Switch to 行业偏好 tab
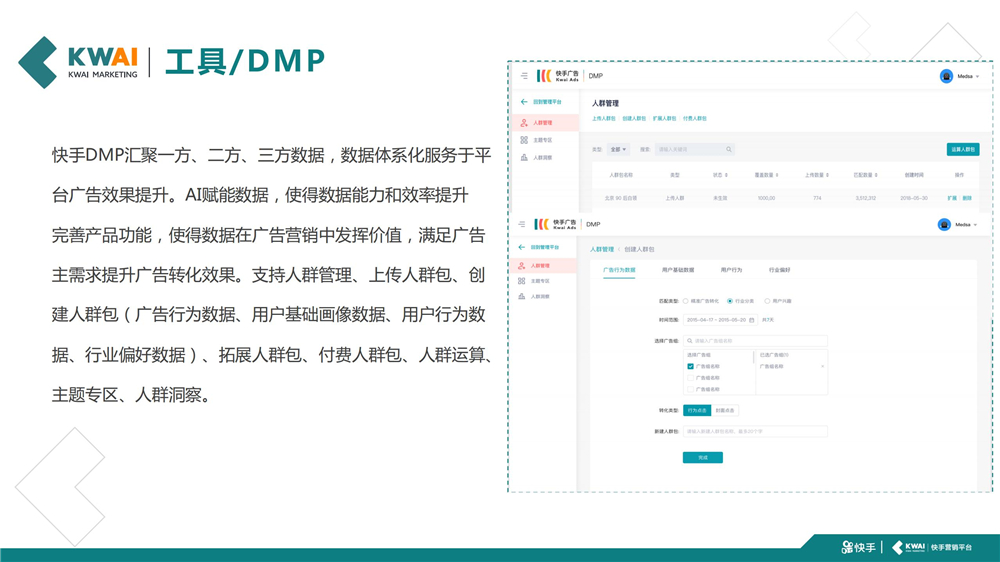 coord(779,270)
